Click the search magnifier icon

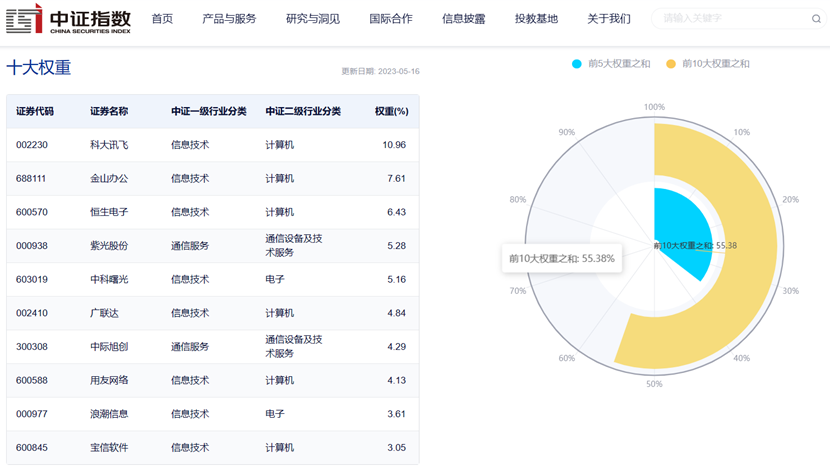[816, 19]
